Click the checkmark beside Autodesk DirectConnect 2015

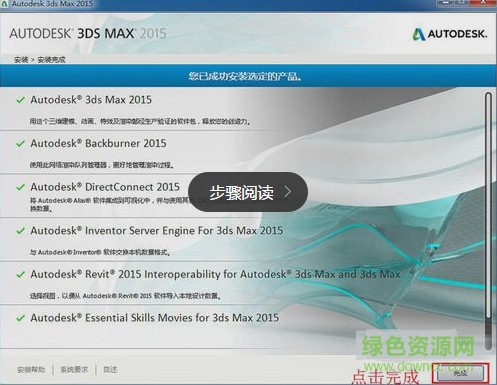pos(21,187)
